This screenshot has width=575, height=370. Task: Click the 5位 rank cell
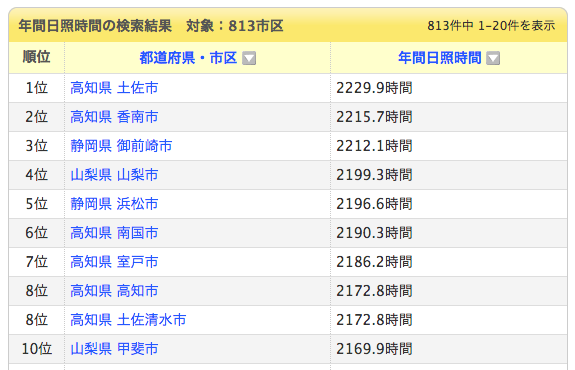(37, 204)
